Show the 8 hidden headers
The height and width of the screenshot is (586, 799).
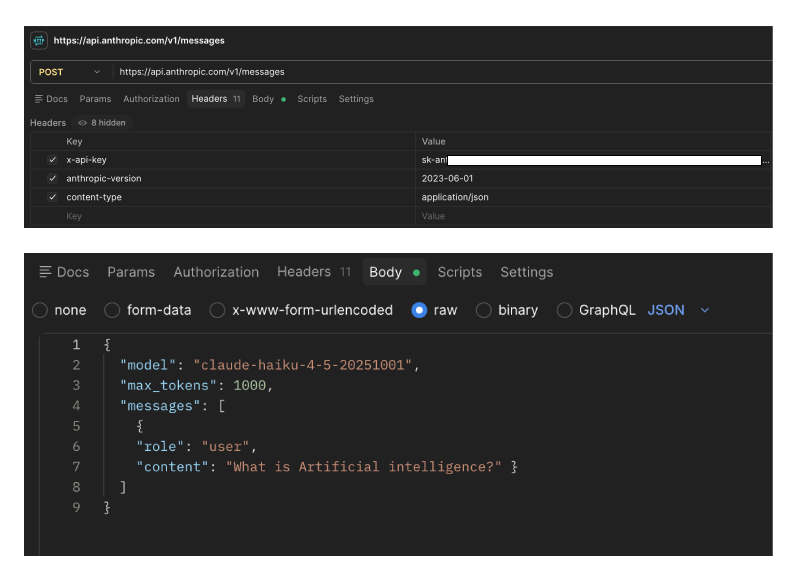click(102, 123)
